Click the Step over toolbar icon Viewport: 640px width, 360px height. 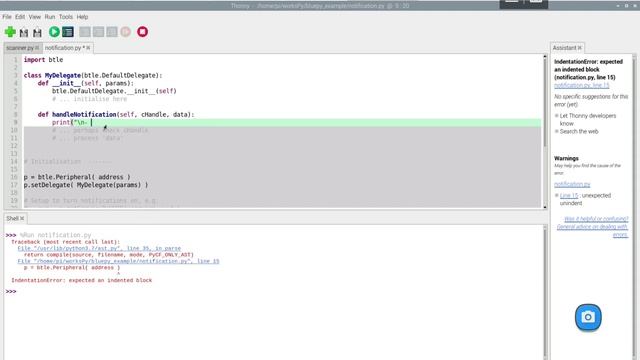click(85, 32)
